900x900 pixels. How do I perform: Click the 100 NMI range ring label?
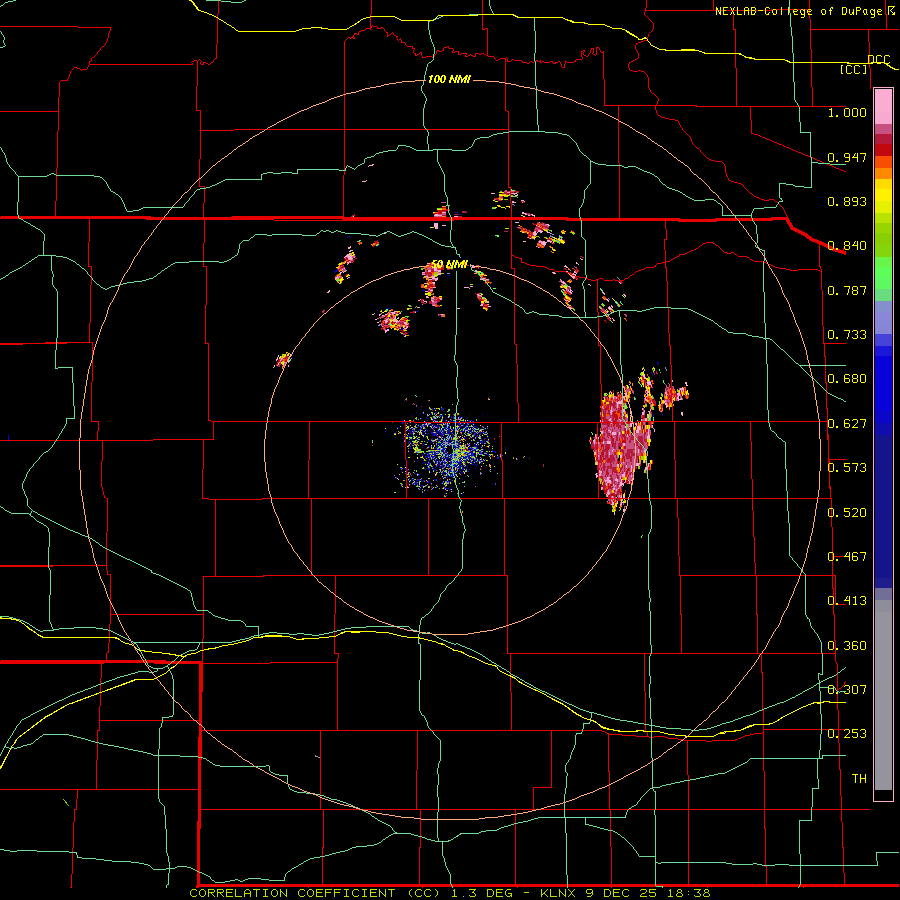(x=449, y=79)
